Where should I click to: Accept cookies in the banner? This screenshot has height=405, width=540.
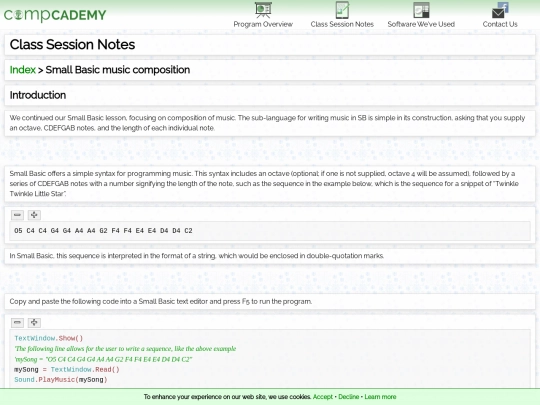[323, 397]
